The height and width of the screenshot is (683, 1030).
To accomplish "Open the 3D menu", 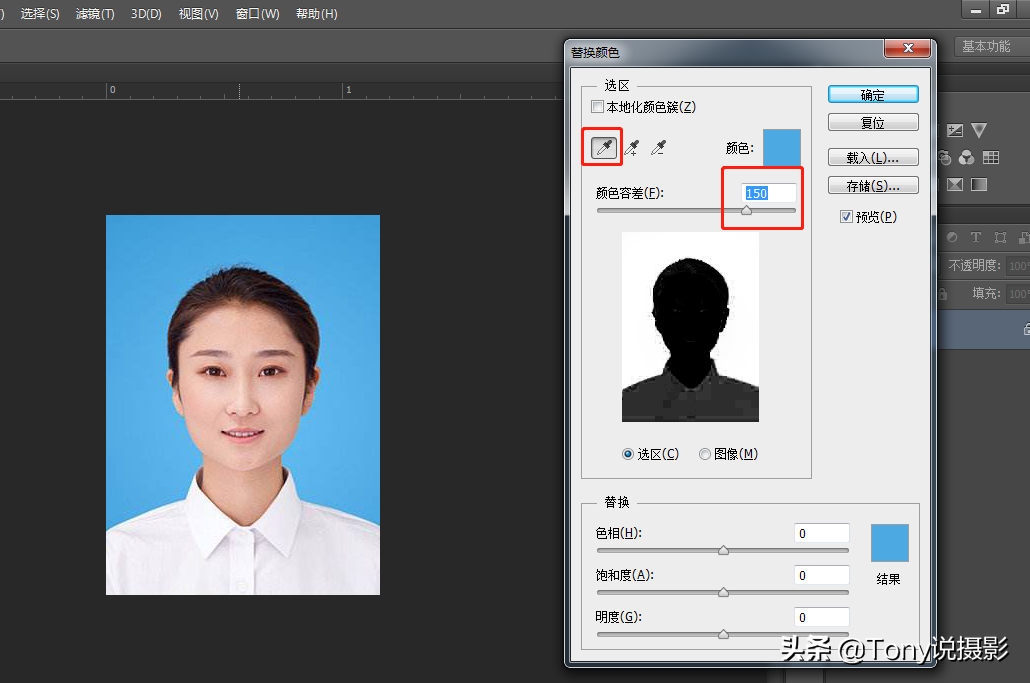I will pos(146,14).
